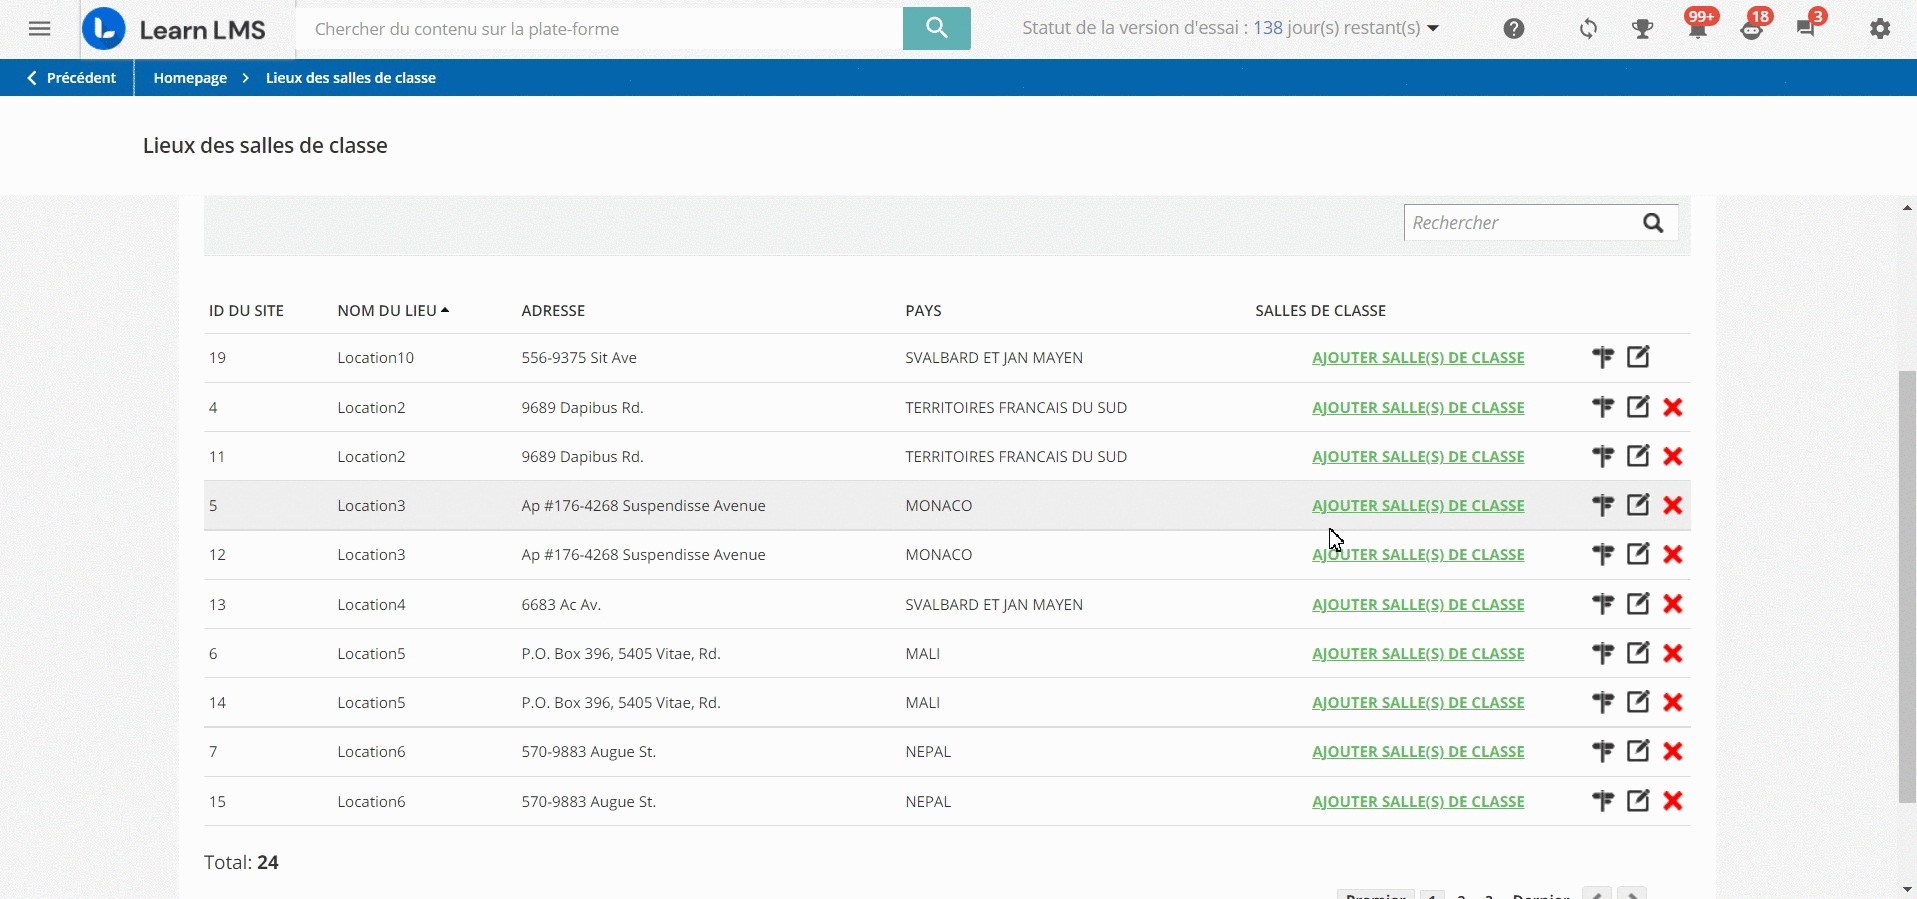
Task: Click the teal global search button
Action: [x=936, y=28]
